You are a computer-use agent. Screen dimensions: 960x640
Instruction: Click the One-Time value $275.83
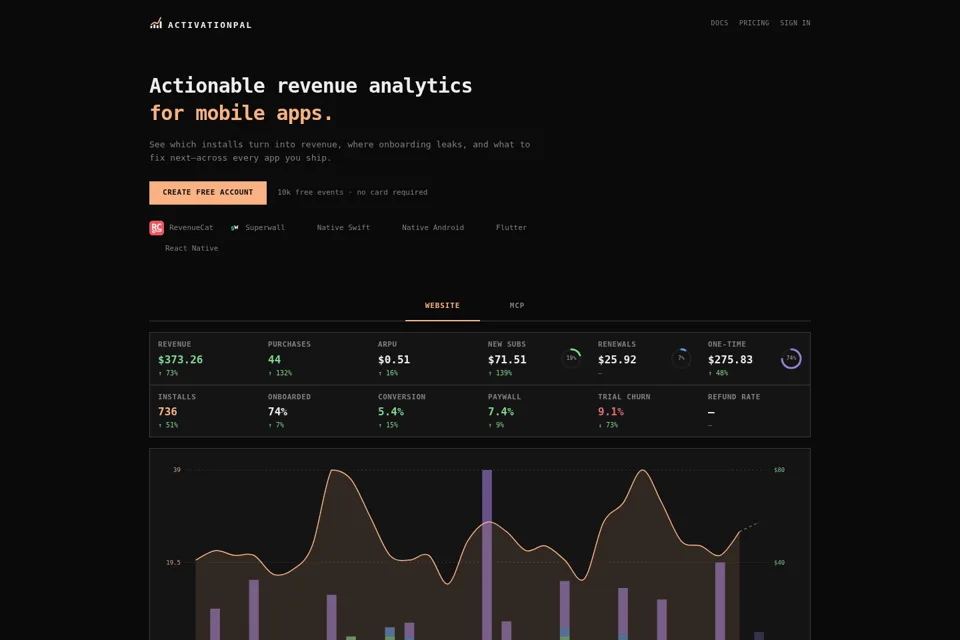tap(730, 360)
